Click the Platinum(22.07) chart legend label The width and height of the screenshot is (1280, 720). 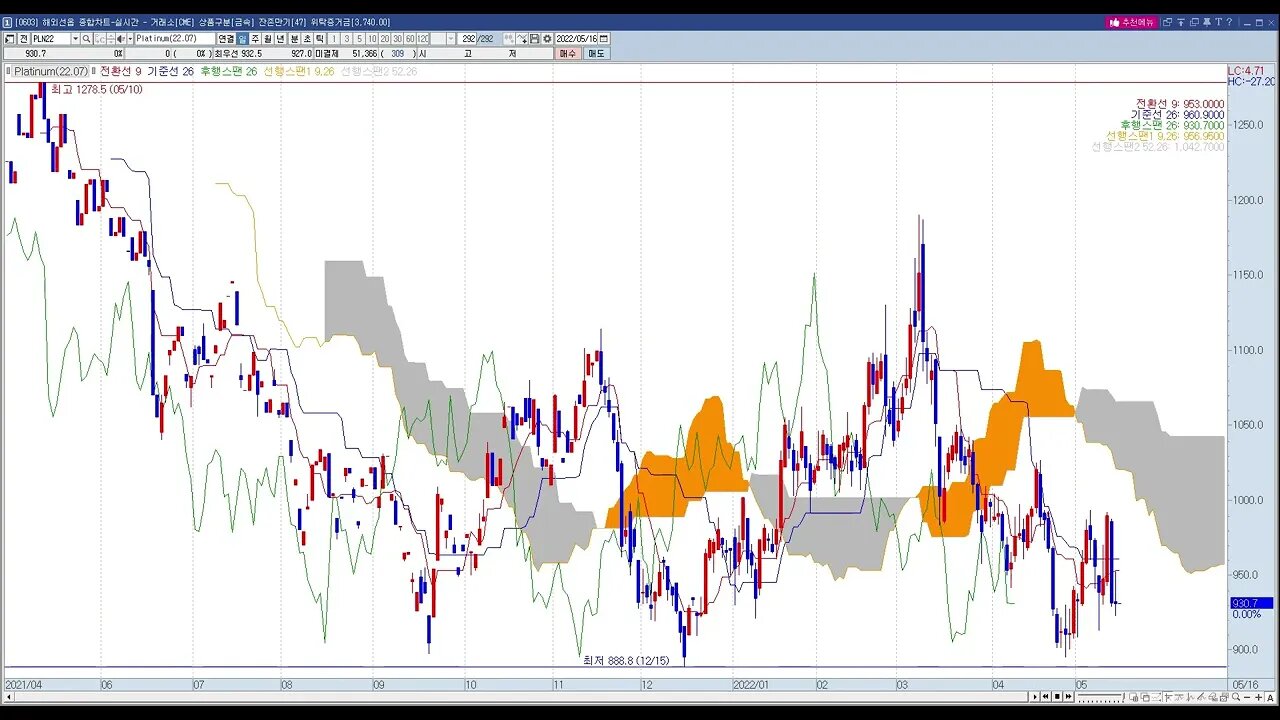[52, 71]
